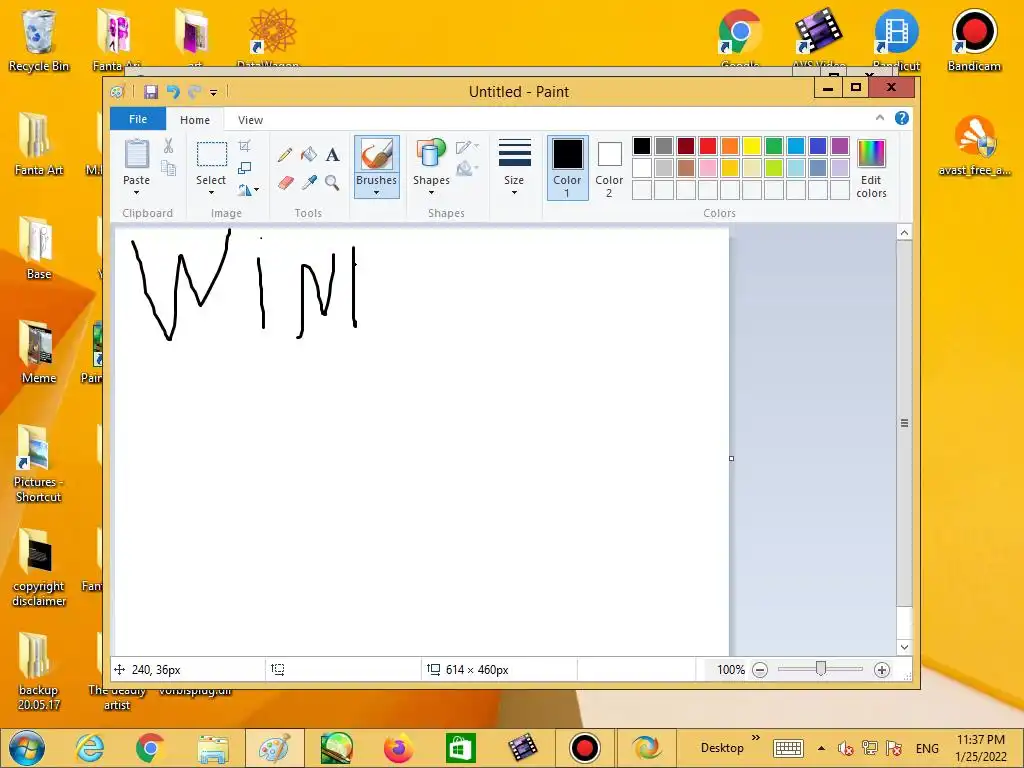This screenshot has height=768, width=1024.
Task: Show hidden tray icons arrow
Action: click(821, 748)
